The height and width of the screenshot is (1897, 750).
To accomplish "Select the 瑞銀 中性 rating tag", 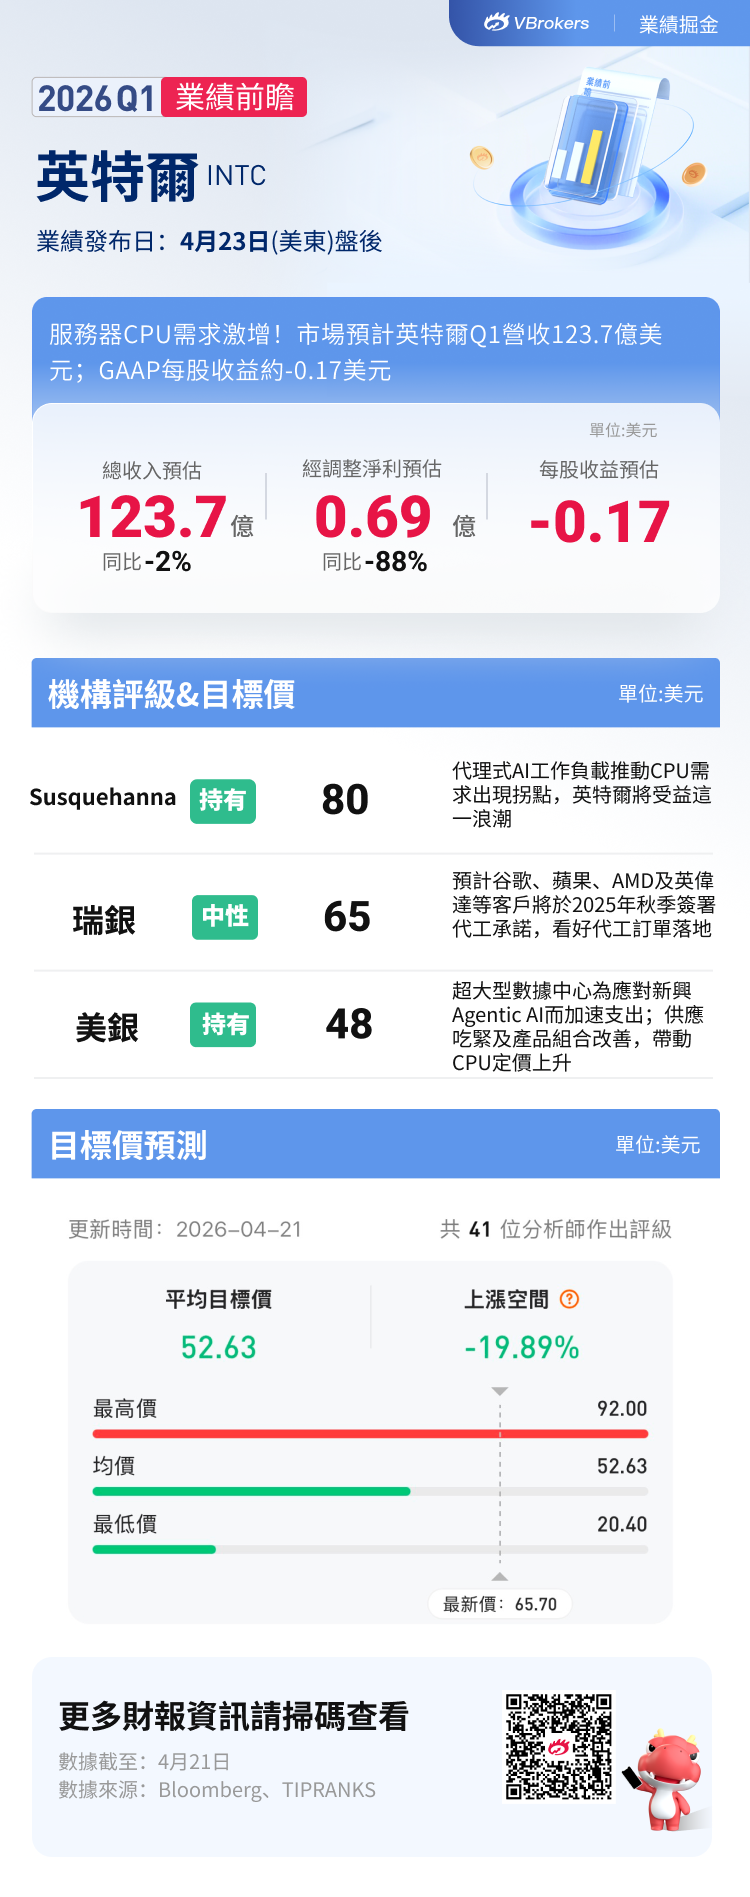I will (225, 917).
